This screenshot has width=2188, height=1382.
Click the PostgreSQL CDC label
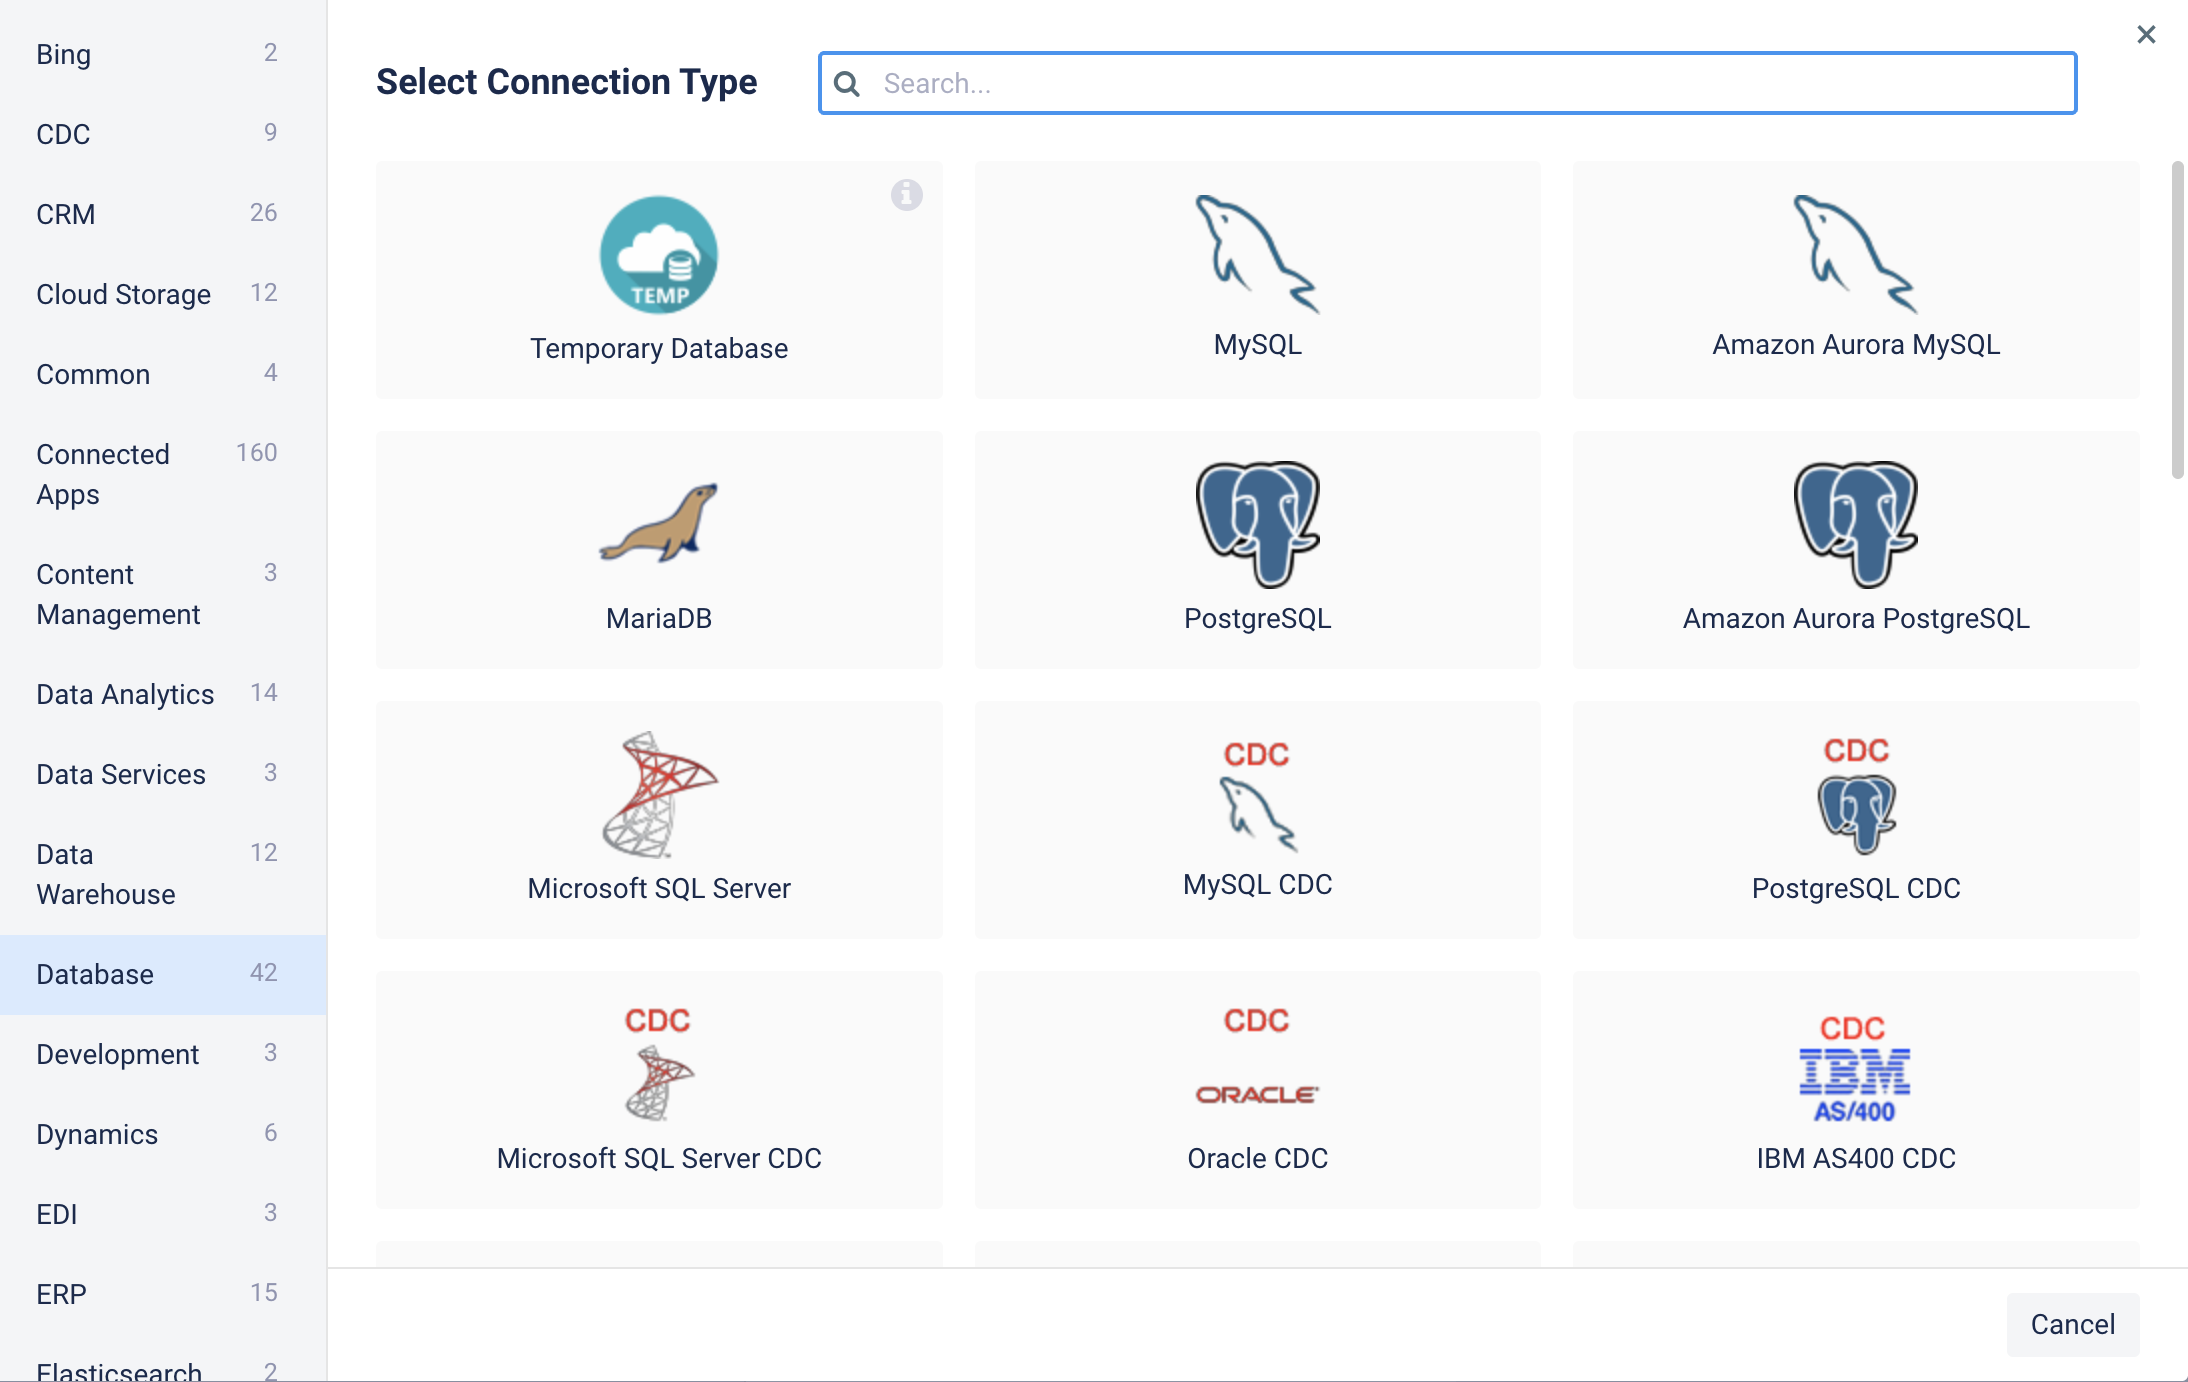click(1856, 888)
